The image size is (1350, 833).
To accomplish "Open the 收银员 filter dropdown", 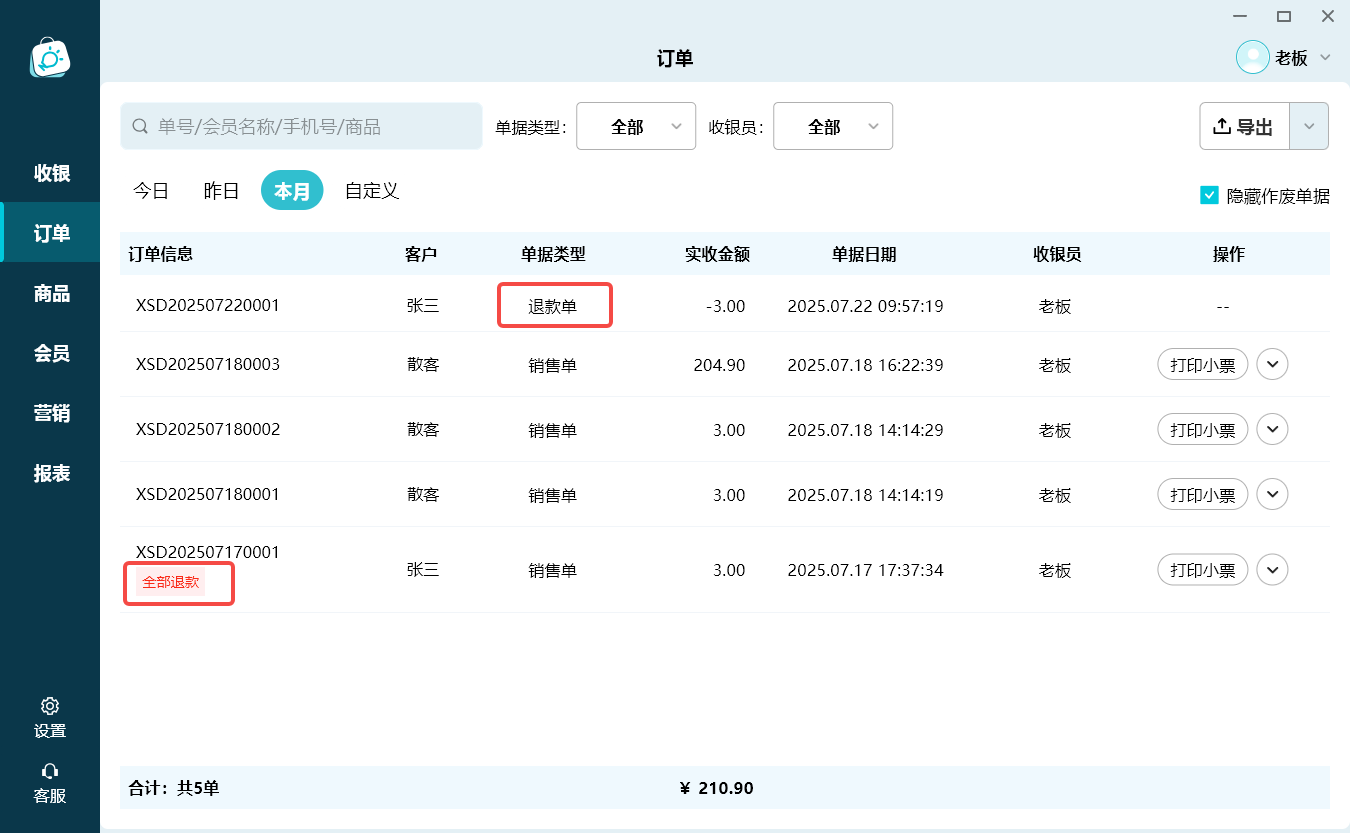I will point(833,126).
